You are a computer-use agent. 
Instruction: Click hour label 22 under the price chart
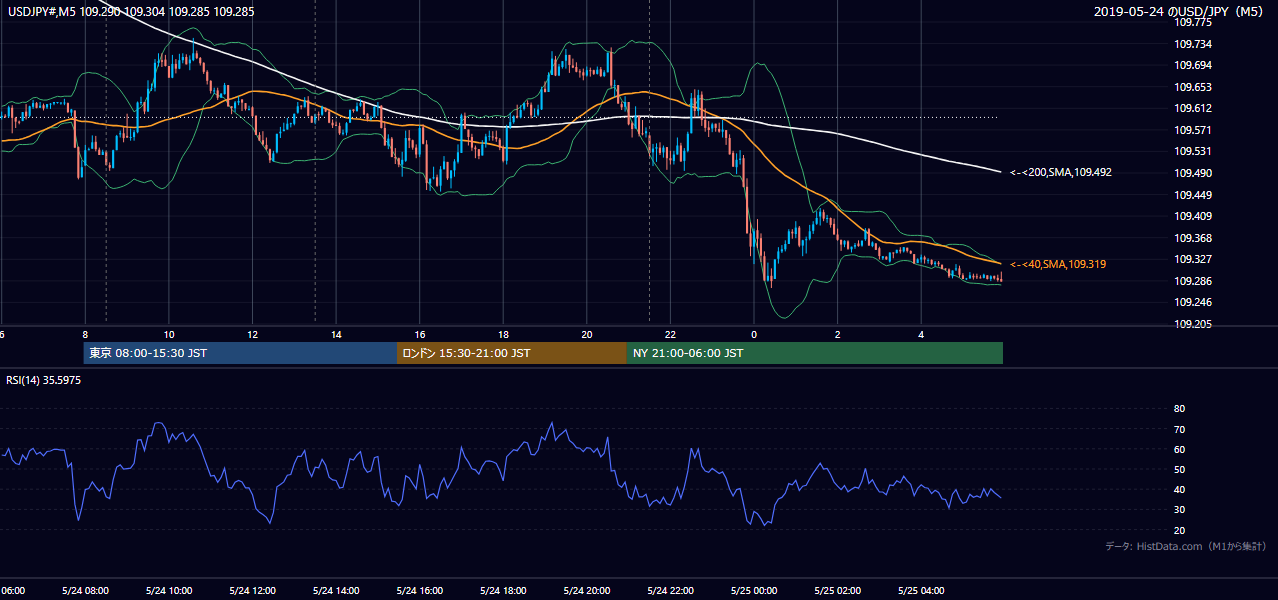point(670,334)
